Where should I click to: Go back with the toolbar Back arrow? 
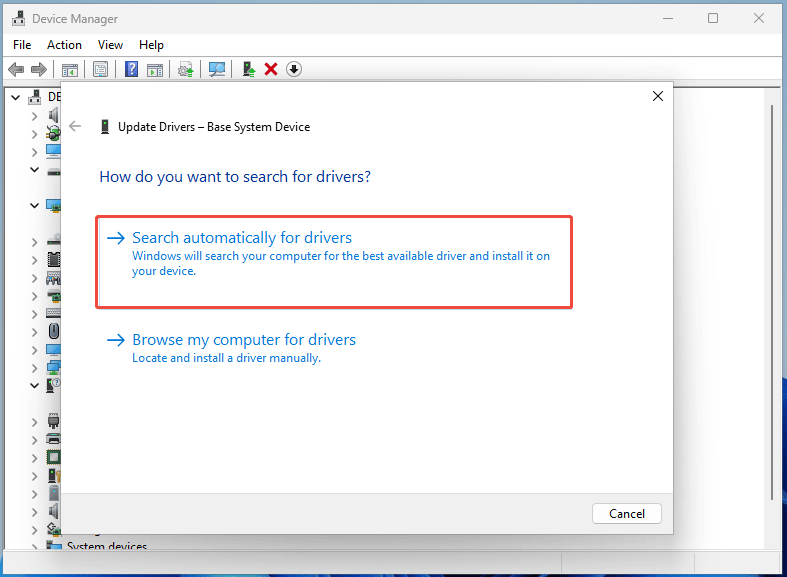point(16,69)
